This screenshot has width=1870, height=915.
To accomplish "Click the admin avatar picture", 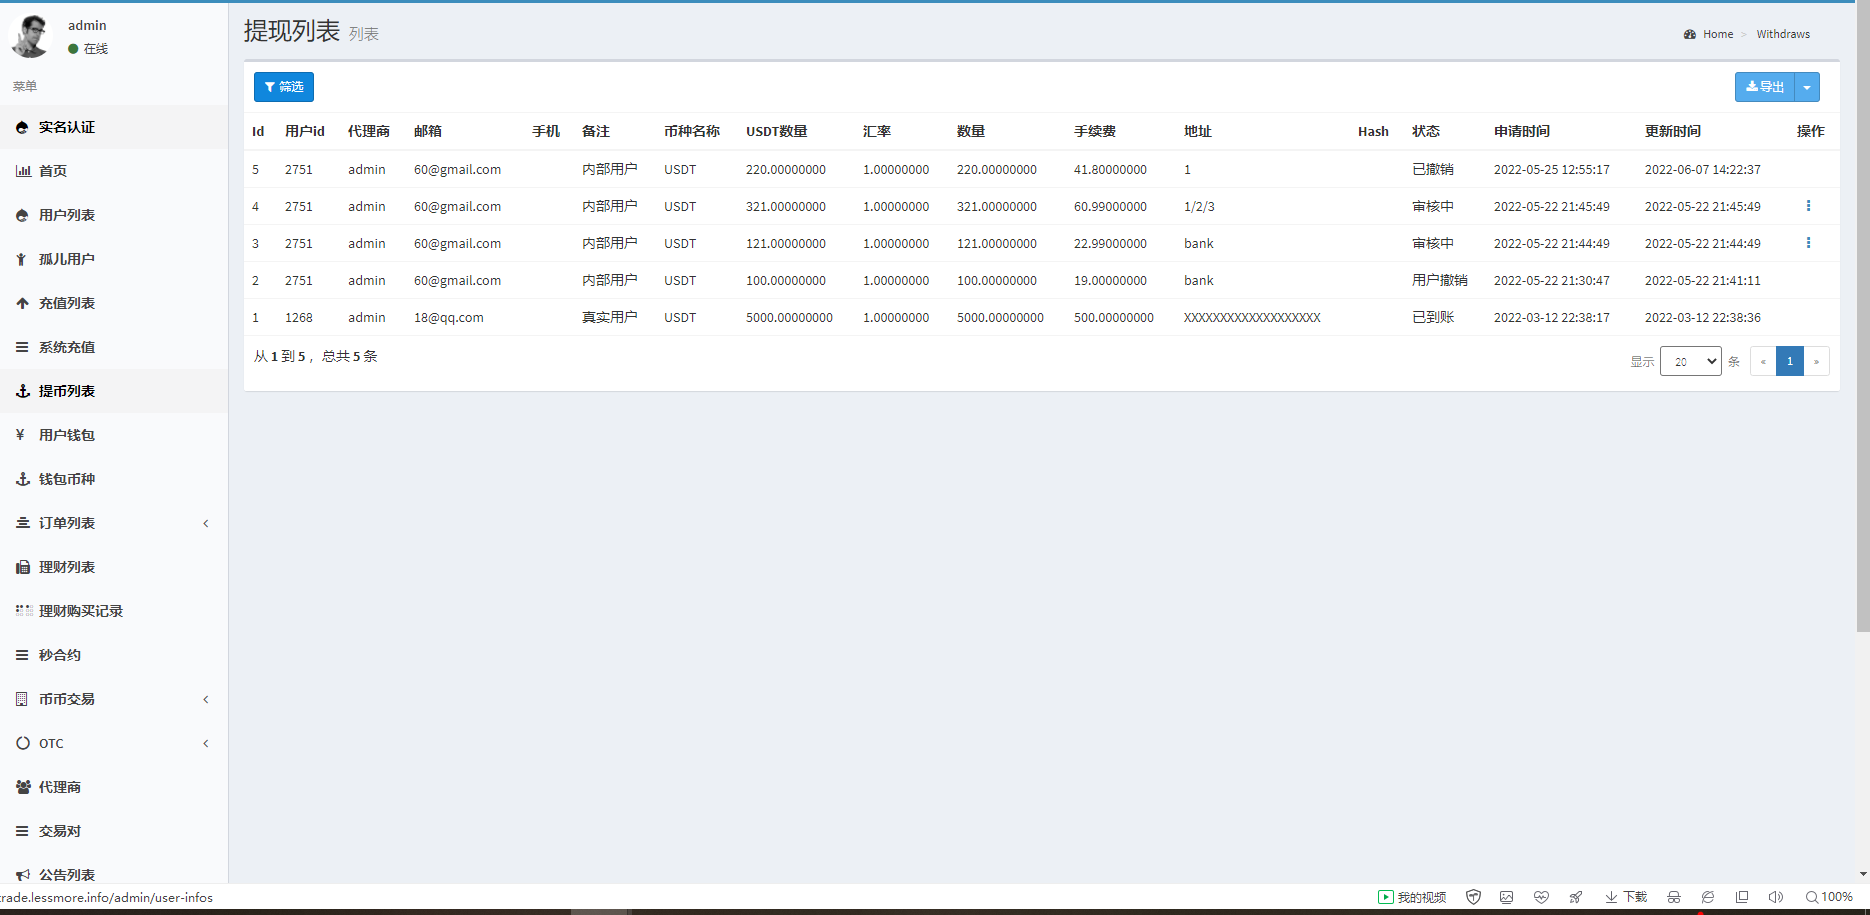I will (x=31, y=36).
